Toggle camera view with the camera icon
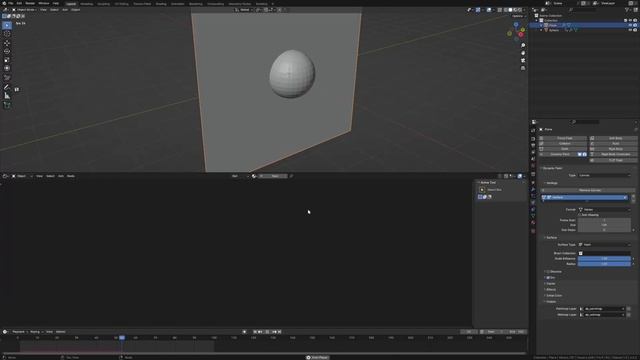Screen dimensions: 640x360 (523, 60)
